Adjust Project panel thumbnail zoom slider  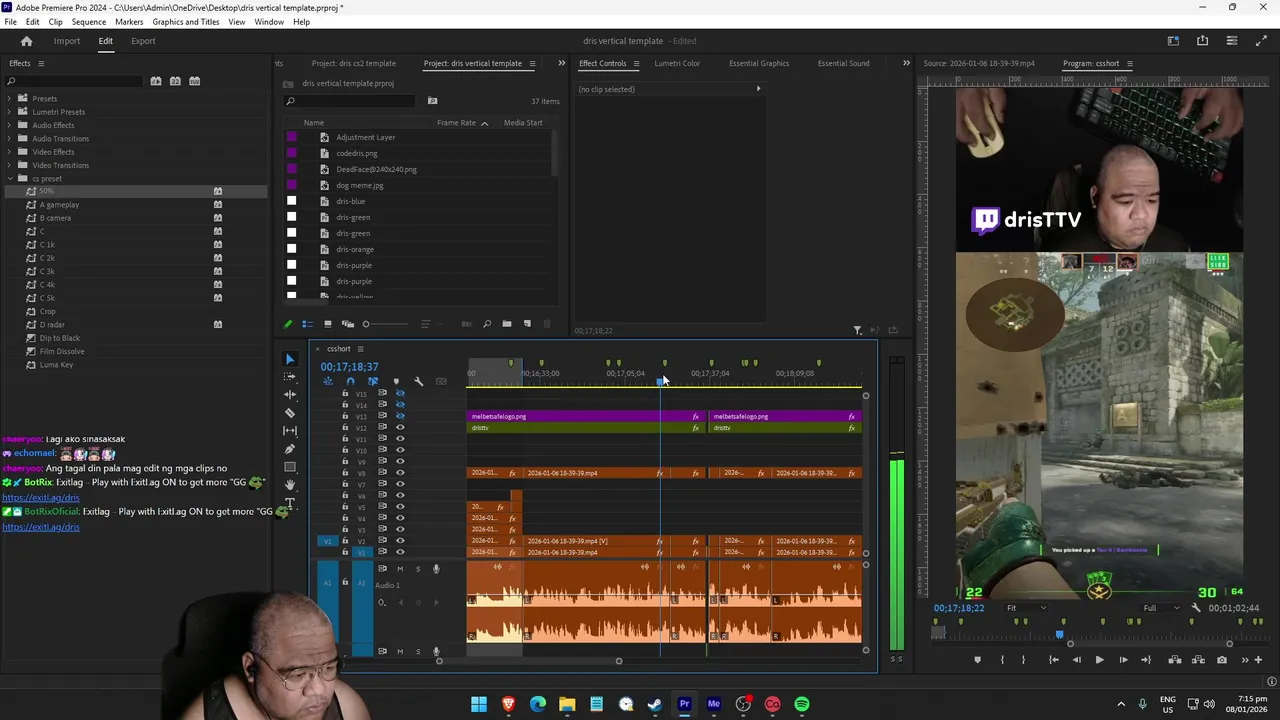pyautogui.click(x=388, y=324)
